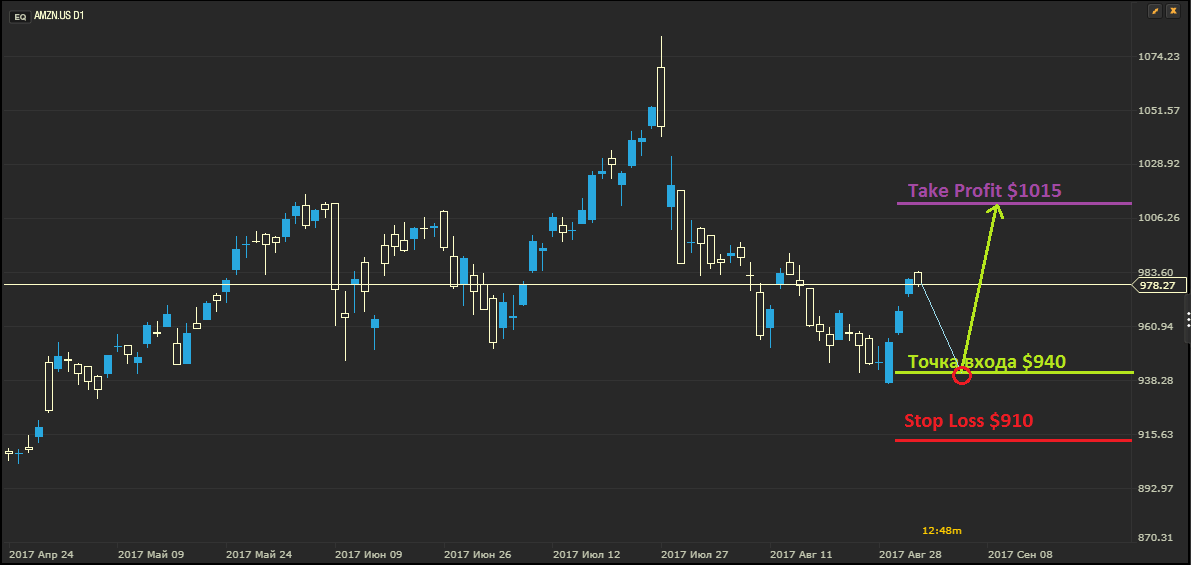Click the 2017 Июл 12 date label
Viewport: 1191px width, 565px height.
[x=587, y=554]
